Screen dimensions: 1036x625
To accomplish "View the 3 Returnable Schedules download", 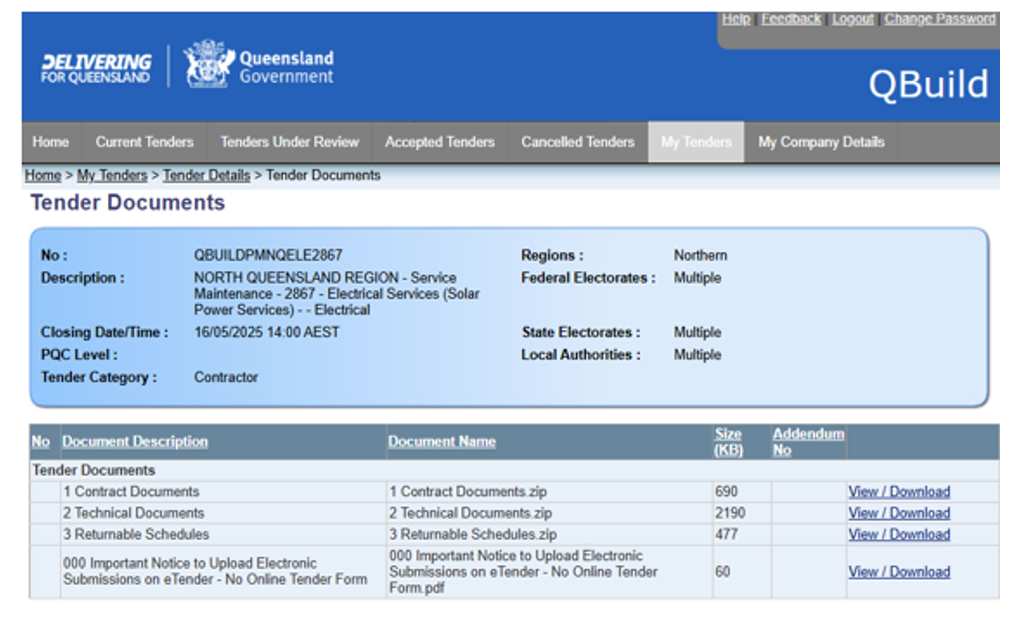I will 898,534.
